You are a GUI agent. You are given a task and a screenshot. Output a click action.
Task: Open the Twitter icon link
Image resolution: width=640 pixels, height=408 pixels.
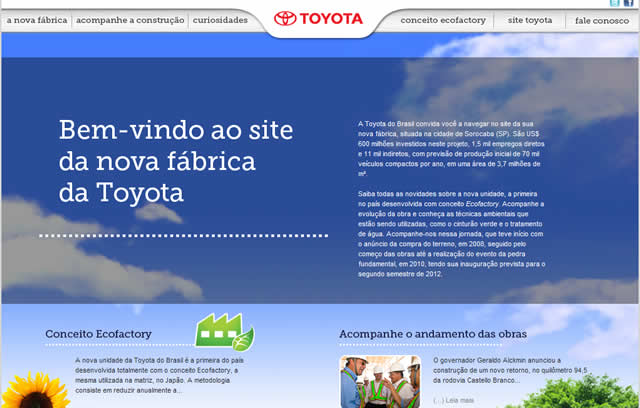(613, 4)
